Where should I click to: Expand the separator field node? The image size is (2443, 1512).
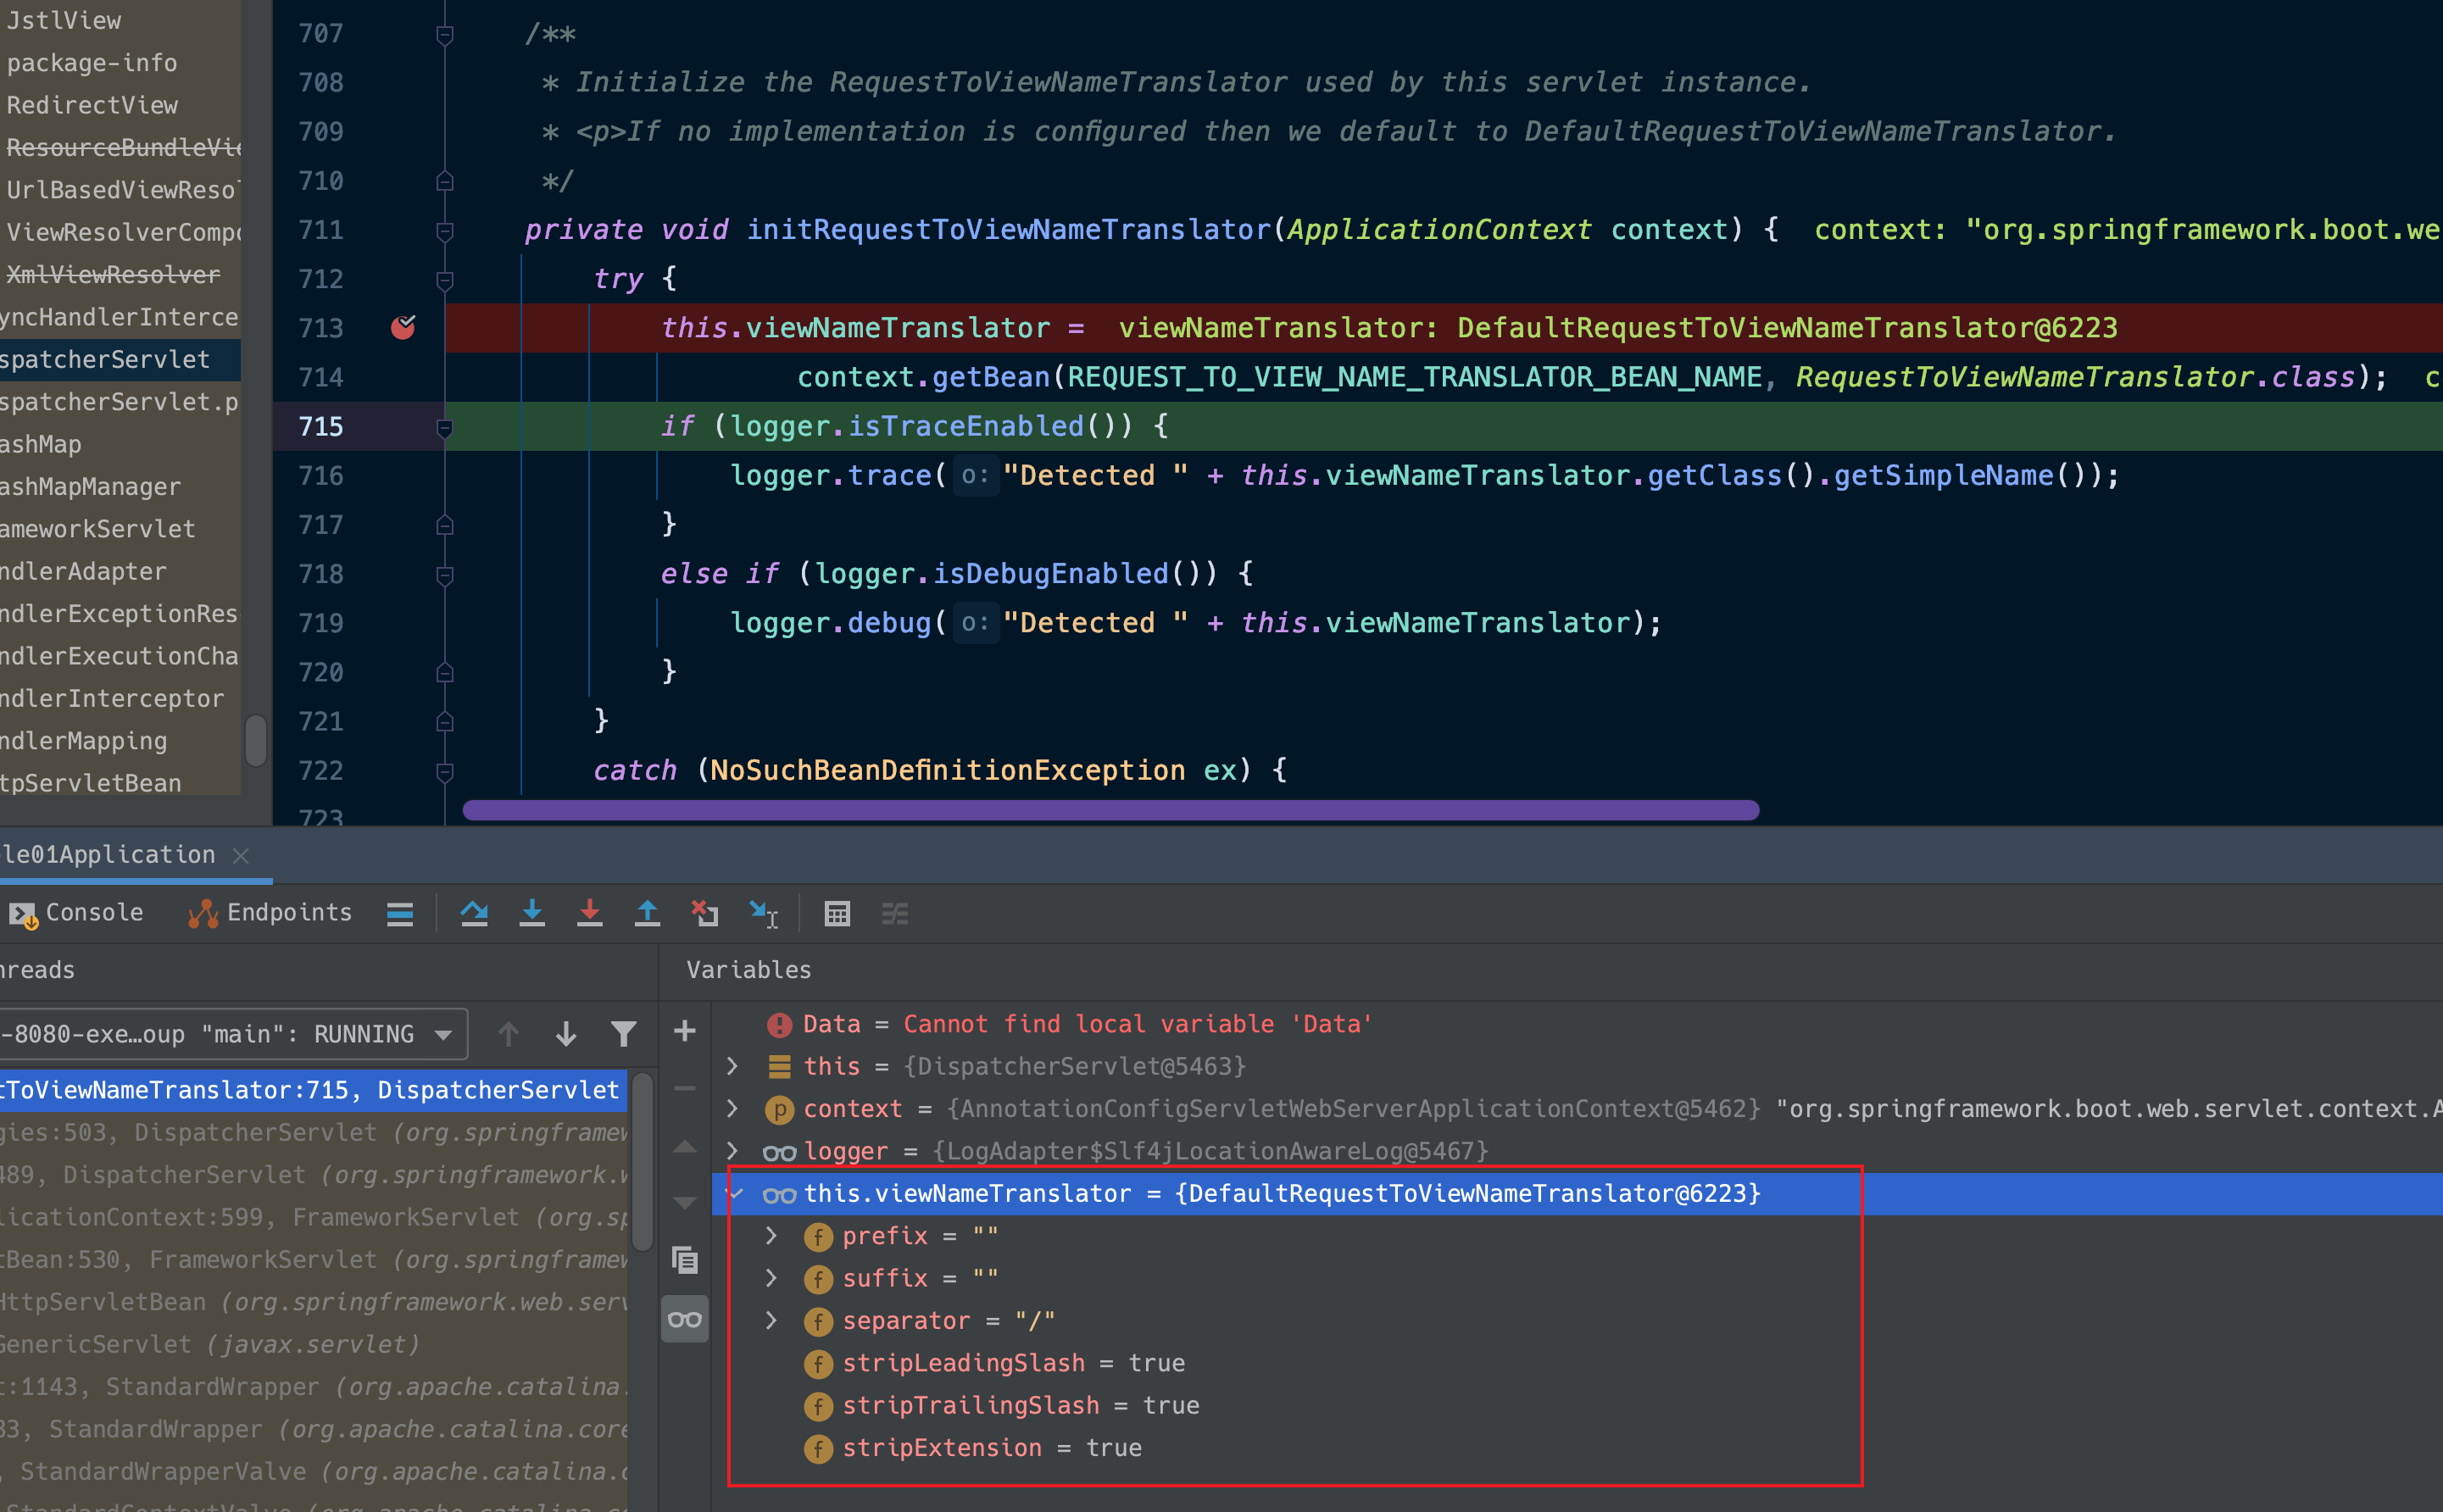click(771, 1320)
